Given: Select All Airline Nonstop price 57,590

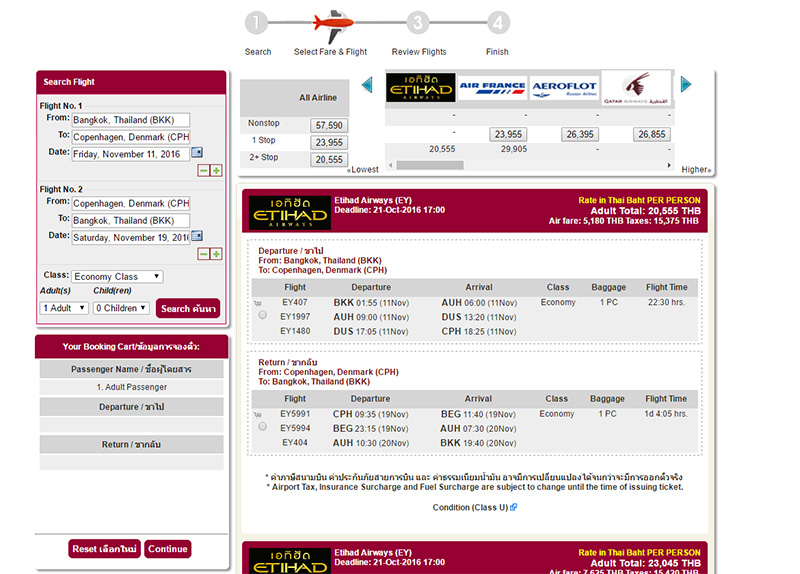Looking at the screenshot, I should point(329,125).
